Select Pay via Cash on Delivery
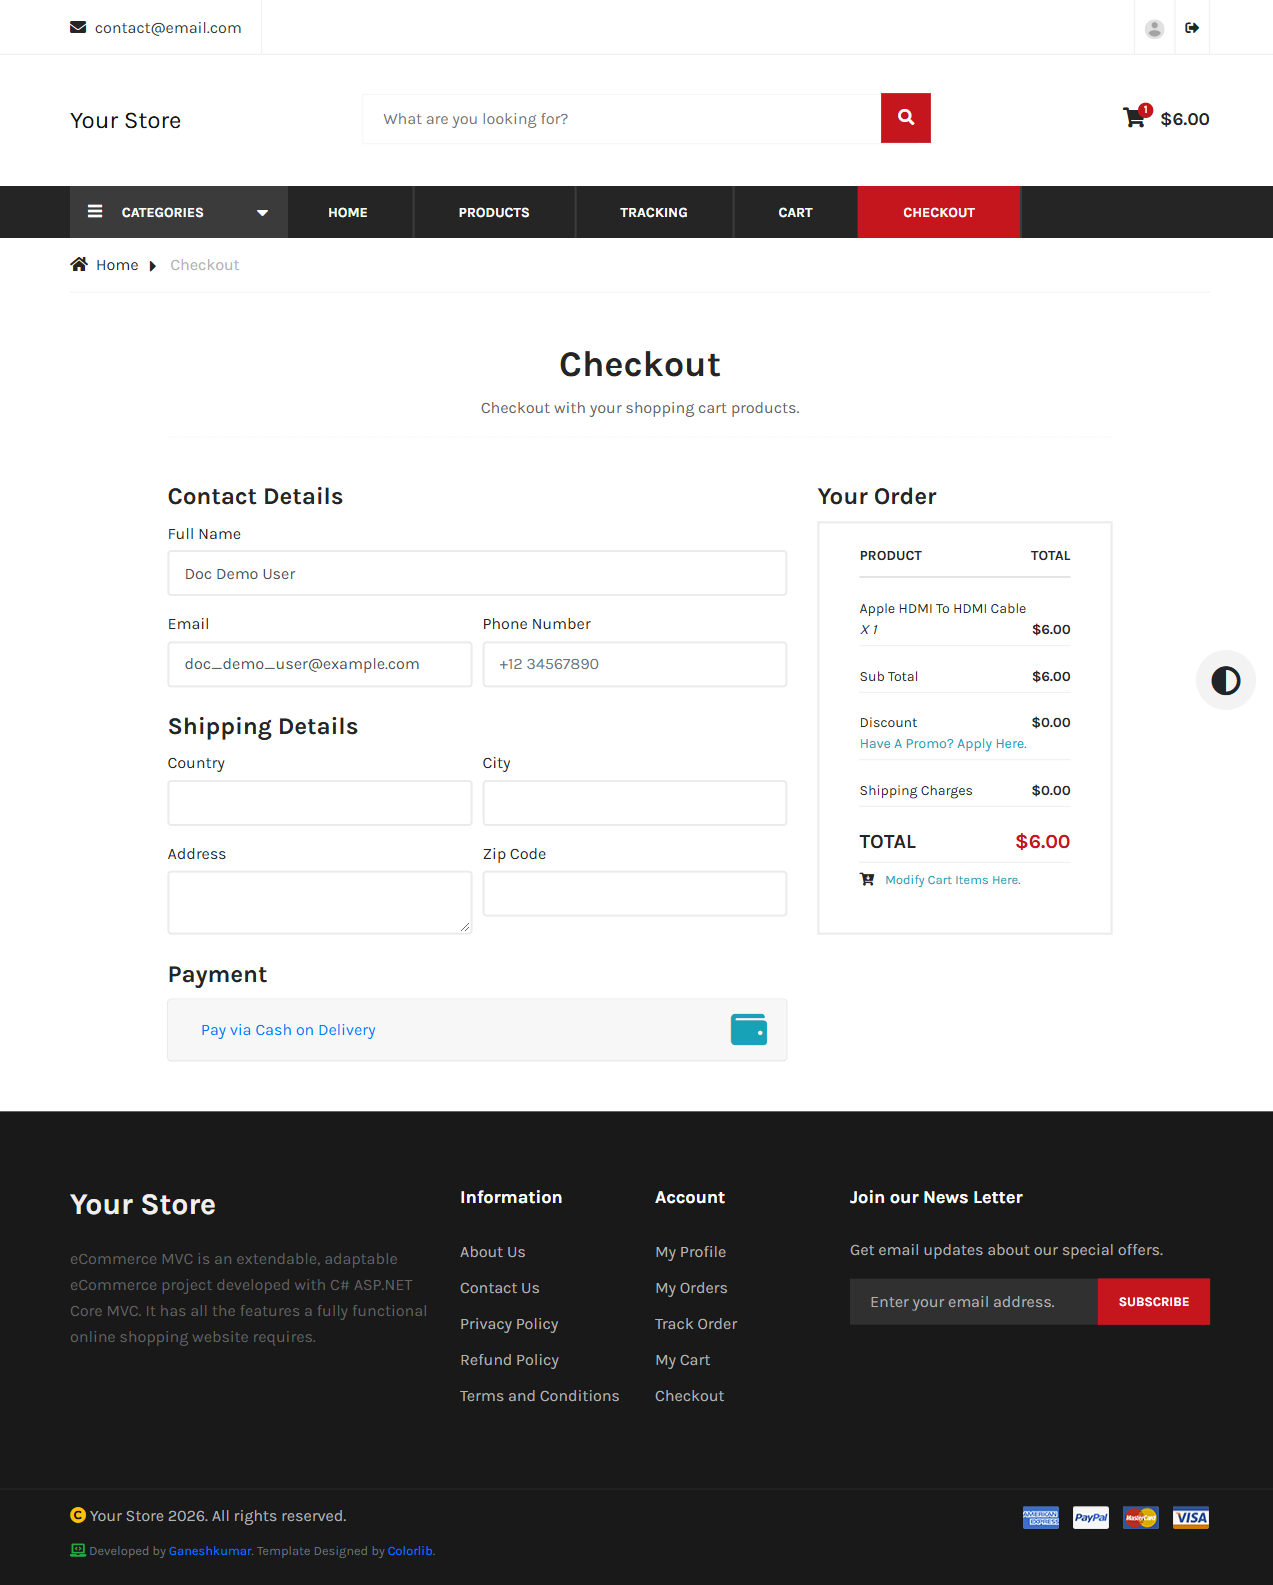Image resolution: width=1273 pixels, height=1585 pixels. pos(288,1030)
